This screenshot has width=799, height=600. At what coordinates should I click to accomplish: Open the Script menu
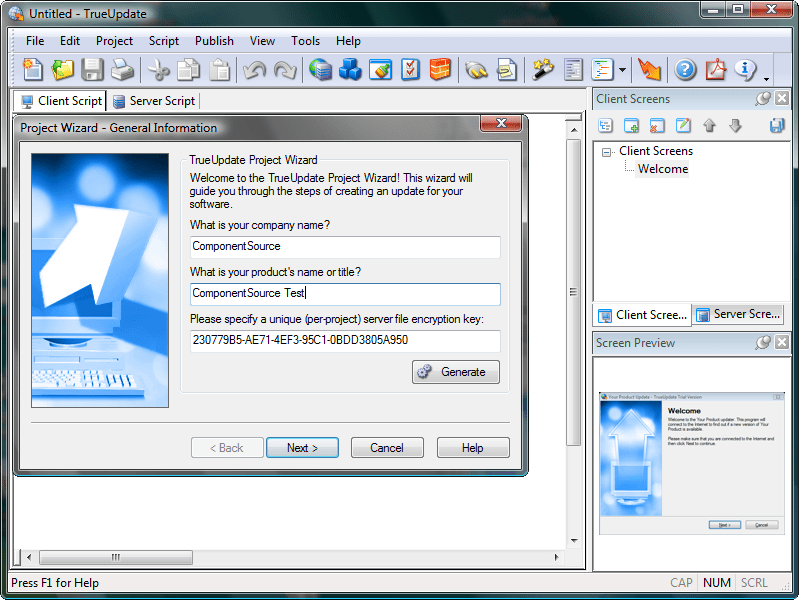[164, 41]
